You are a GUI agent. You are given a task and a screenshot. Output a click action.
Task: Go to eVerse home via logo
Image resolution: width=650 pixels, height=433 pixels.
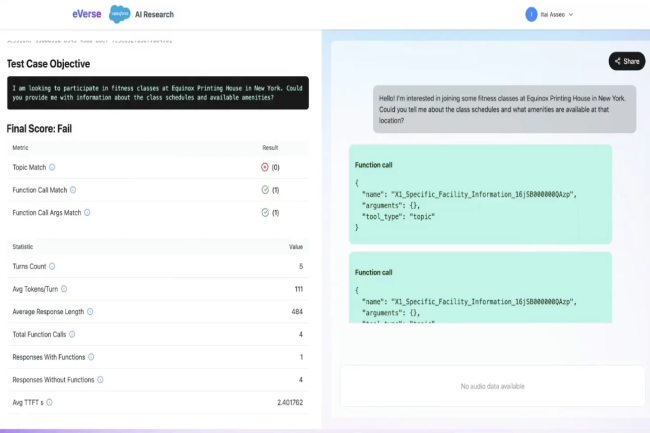click(86, 15)
